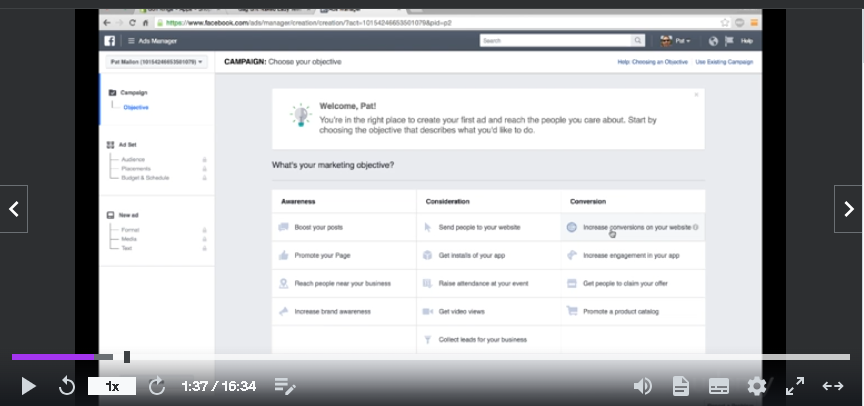The height and width of the screenshot is (406, 864).
Task: Open the transcript document icon
Action: [681, 386]
